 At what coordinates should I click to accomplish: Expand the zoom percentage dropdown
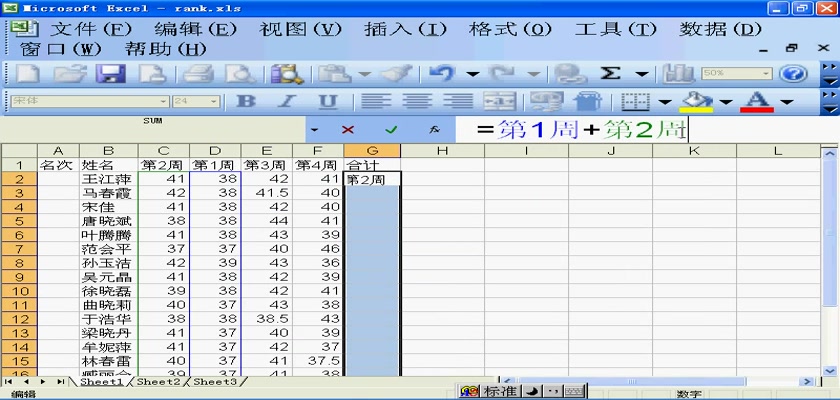[767, 74]
